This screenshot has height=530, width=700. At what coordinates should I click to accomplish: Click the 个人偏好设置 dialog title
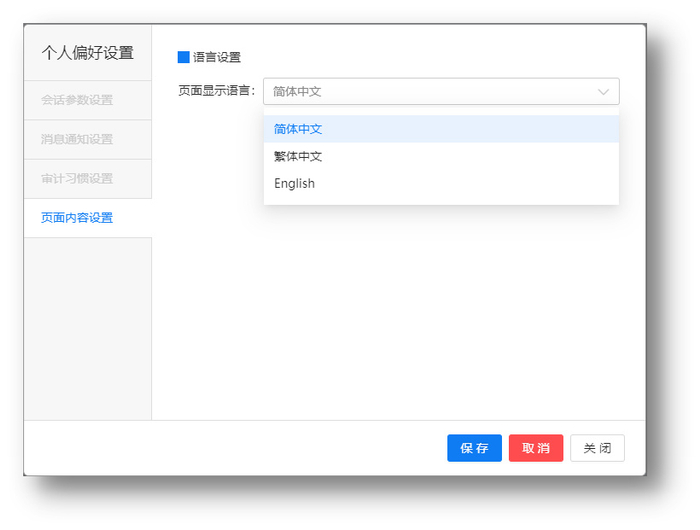(x=87, y=53)
